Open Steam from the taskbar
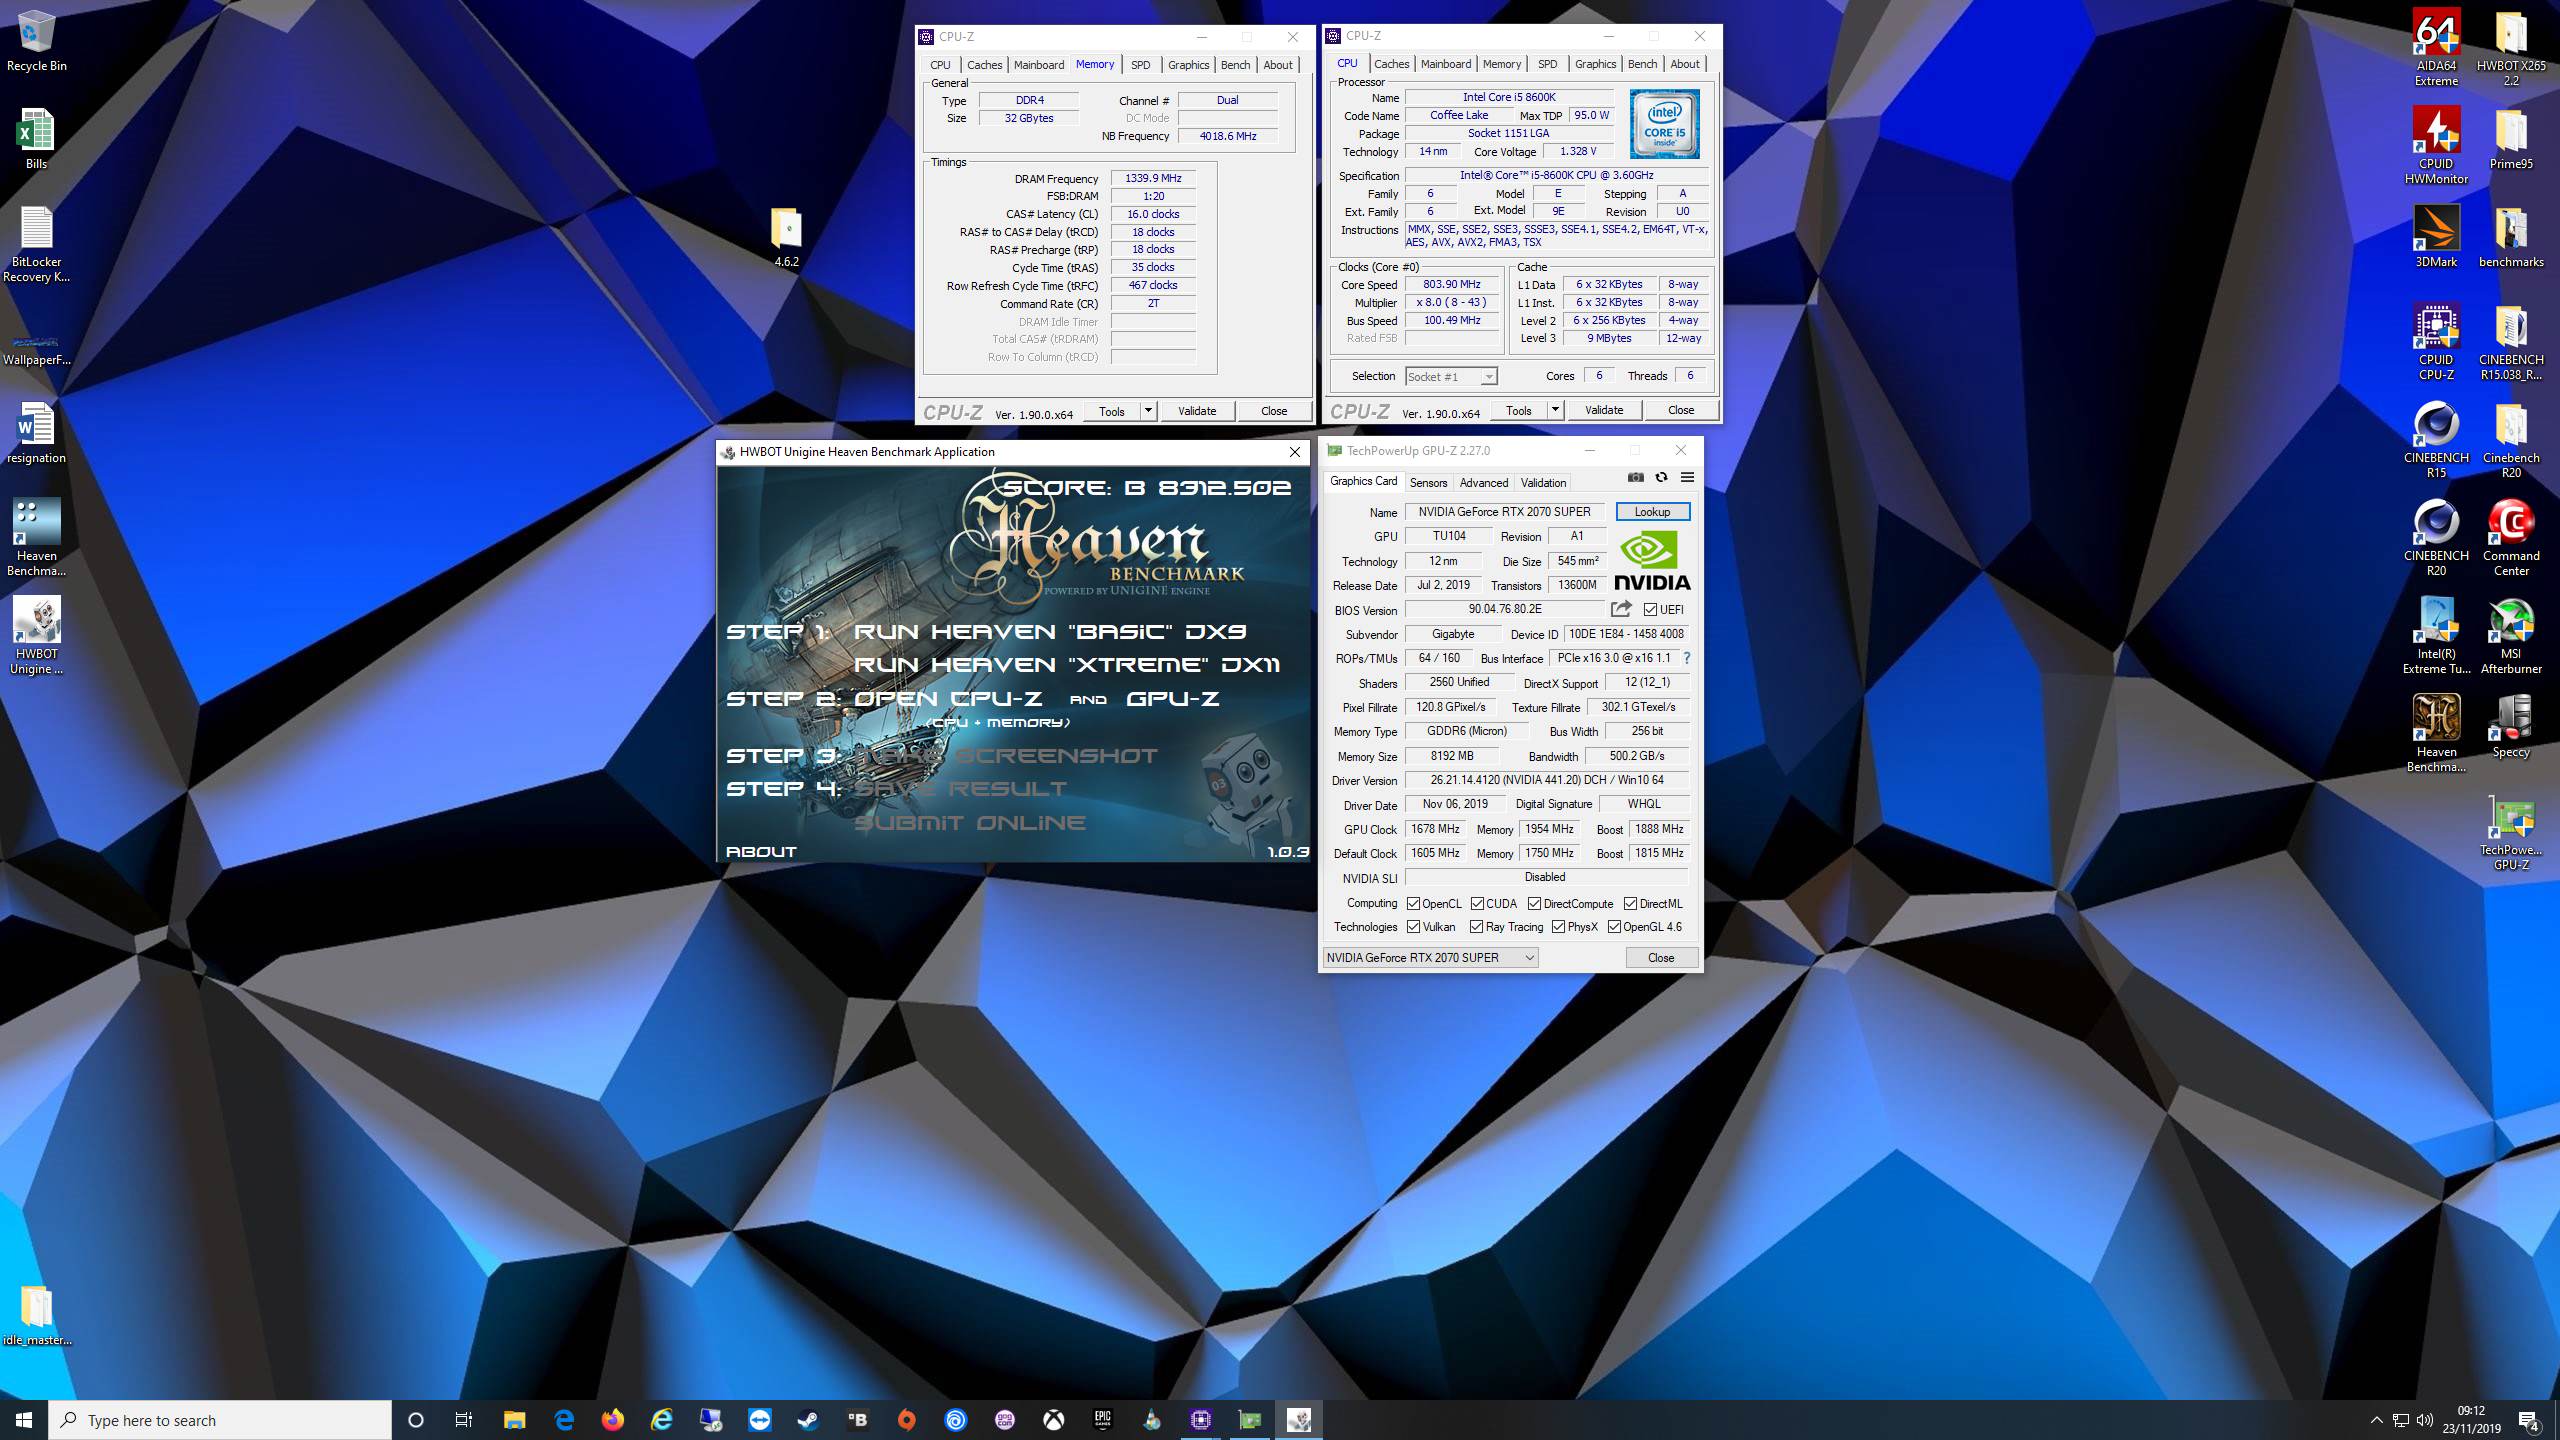The width and height of the screenshot is (2560, 1440). click(808, 1420)
